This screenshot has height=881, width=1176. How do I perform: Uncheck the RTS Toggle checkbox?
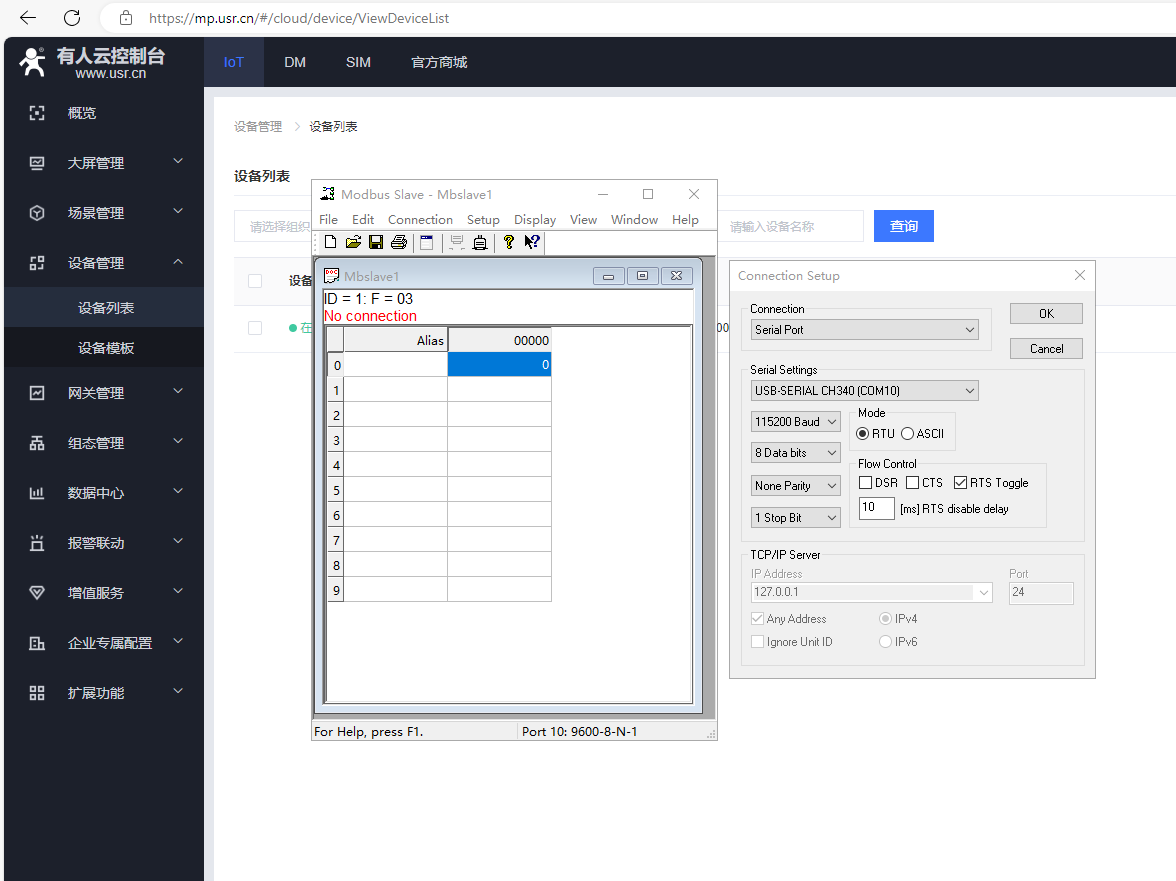pos(960,482)
